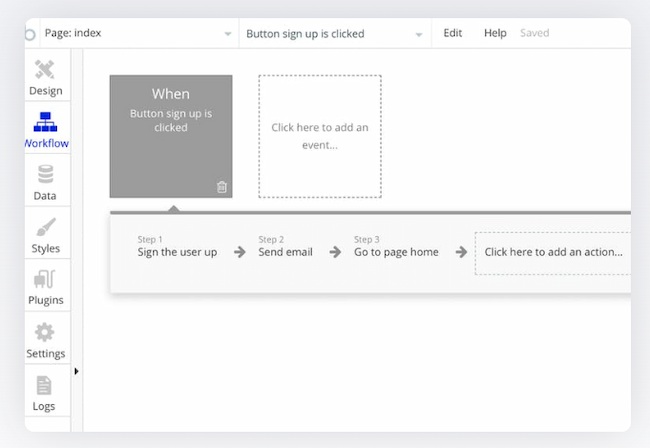Click here to add an action

[x=553, y=252]
